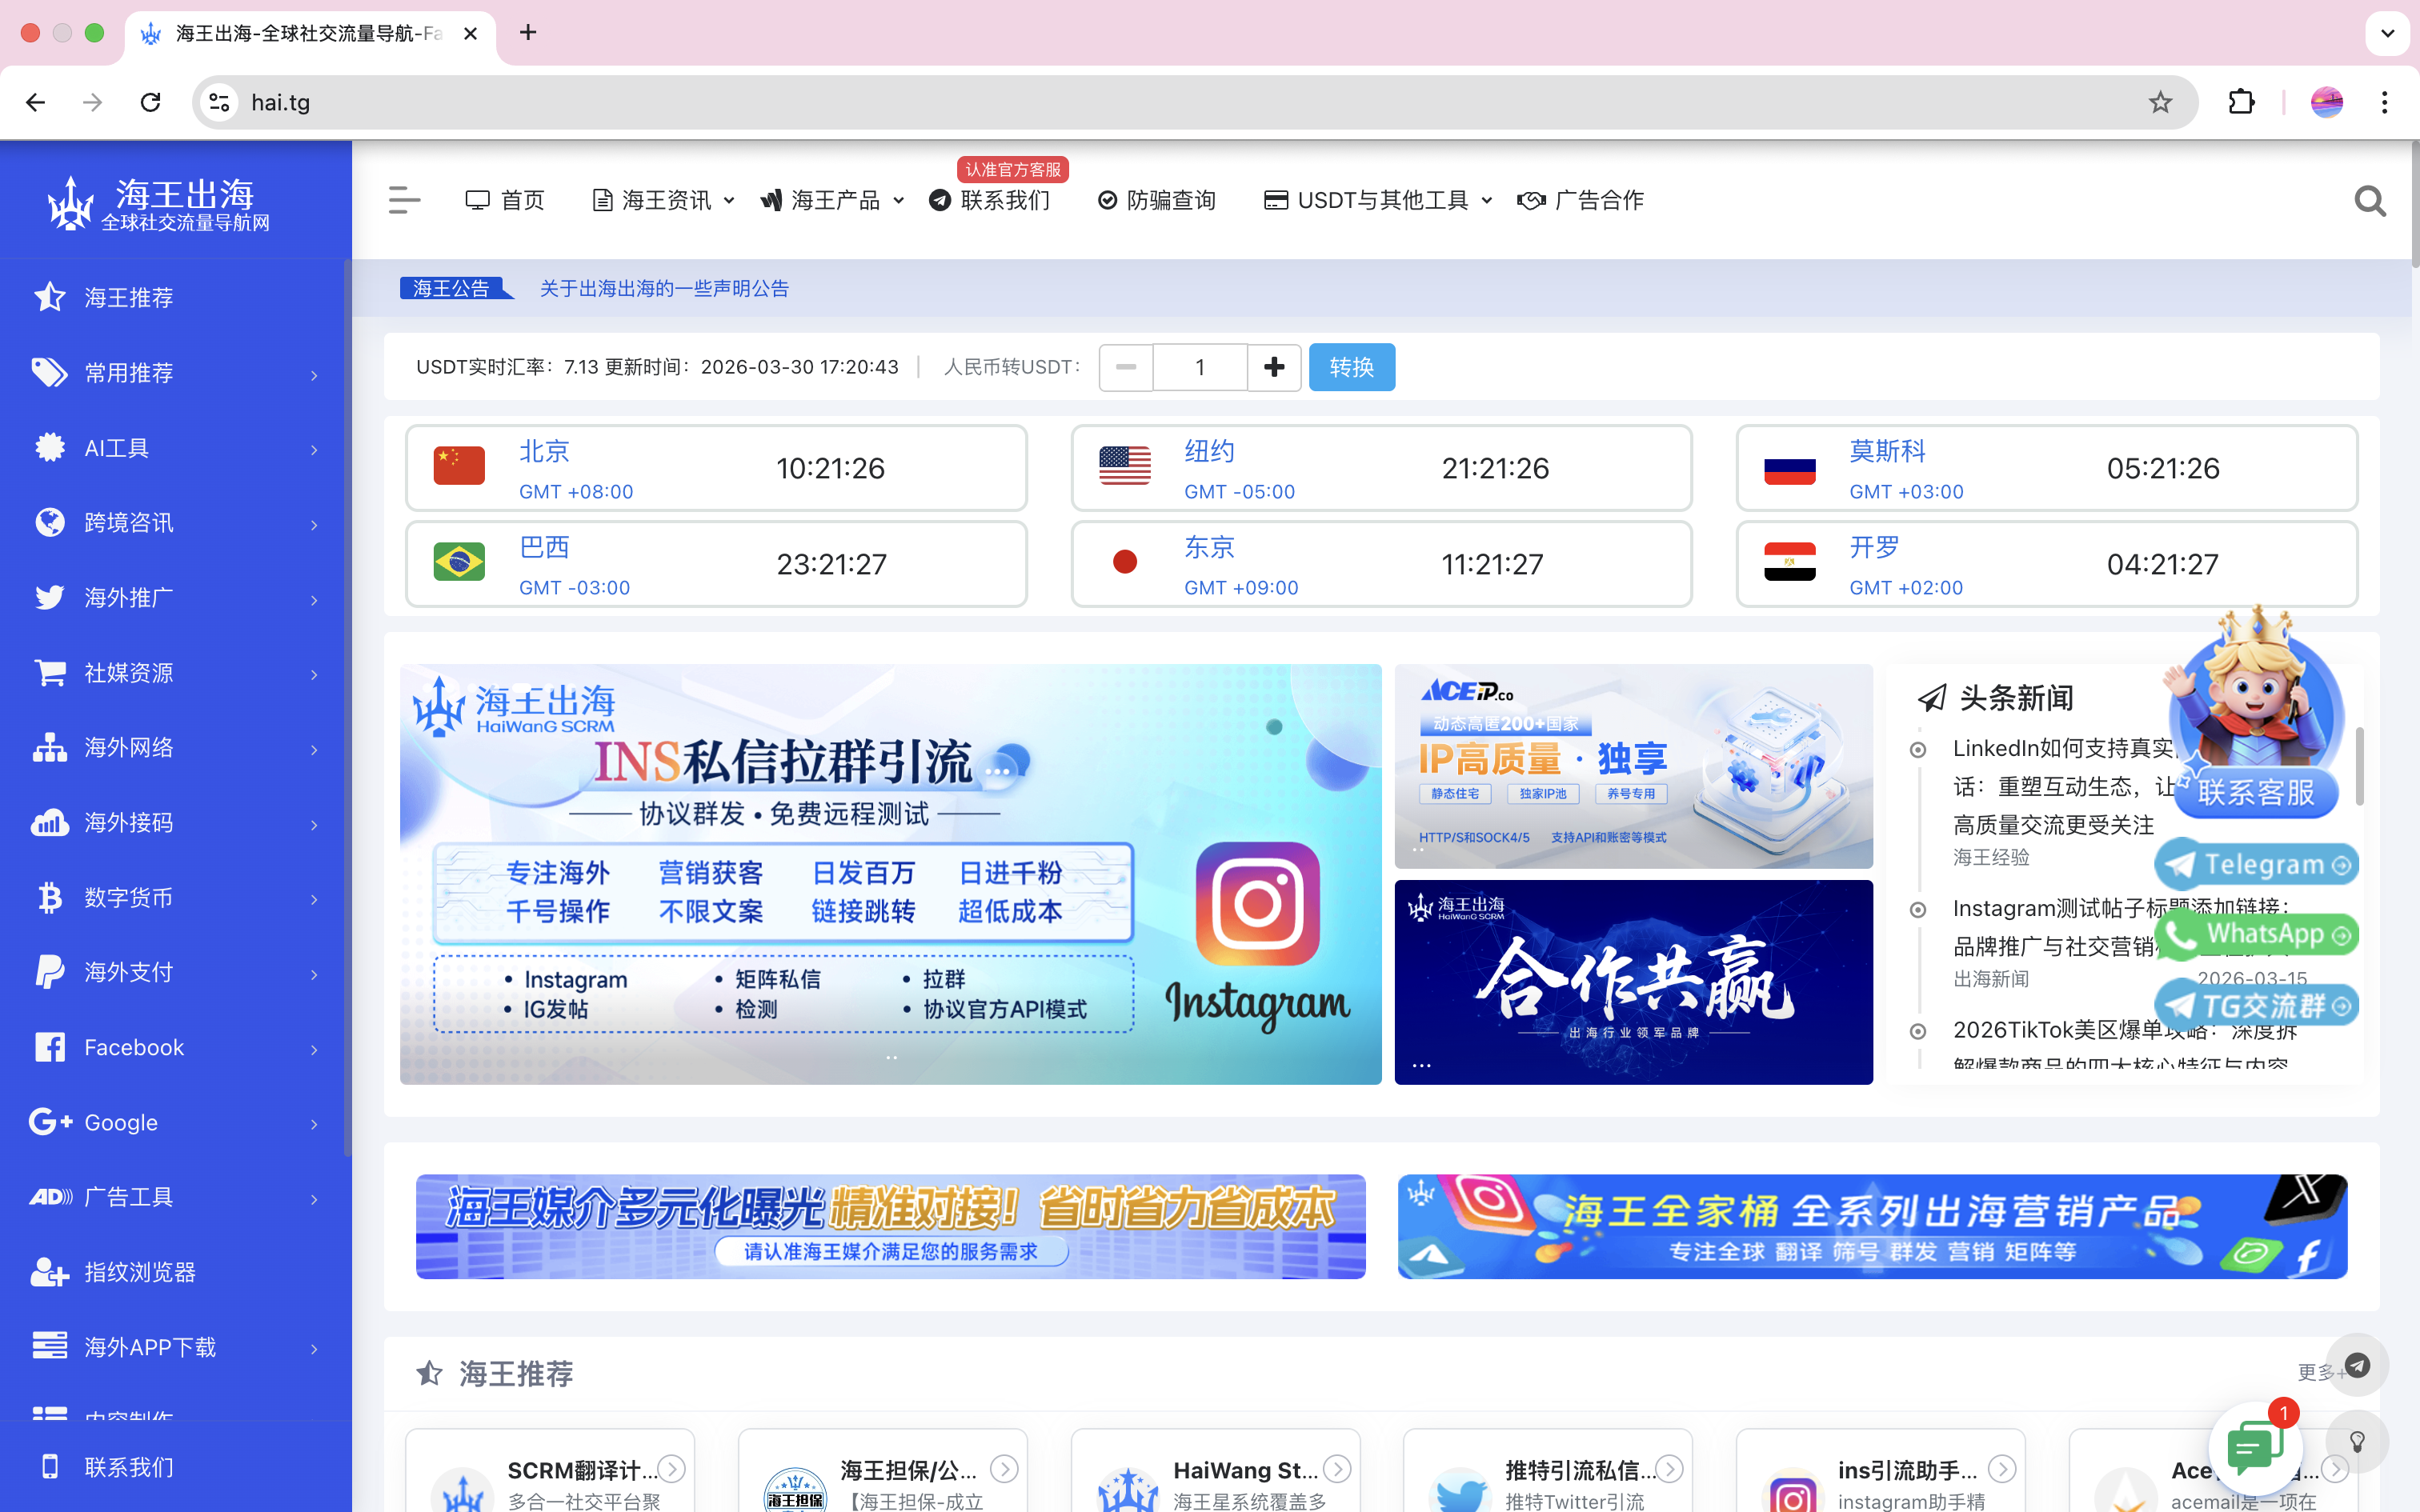Open the 关于出海出海的一些声明公告 announcement link

click(664, 288)
